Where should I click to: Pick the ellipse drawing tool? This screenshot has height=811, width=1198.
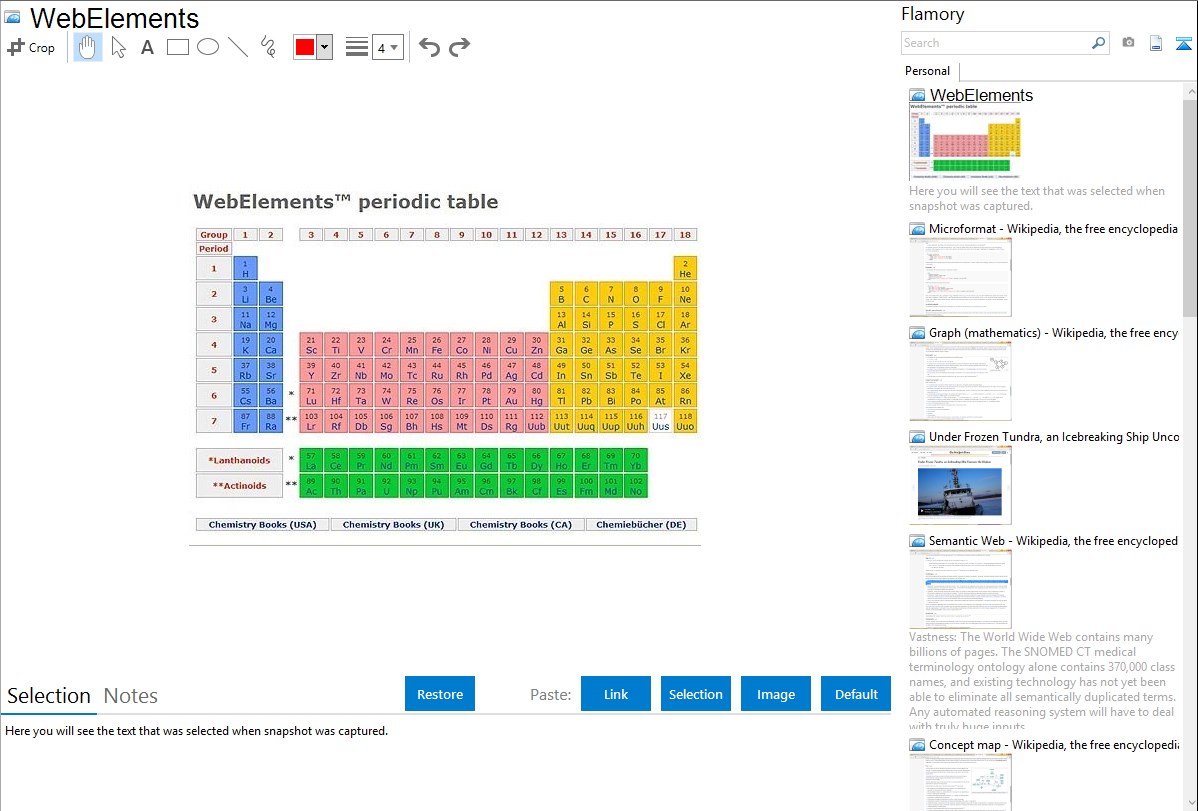(x=208, y=47)
